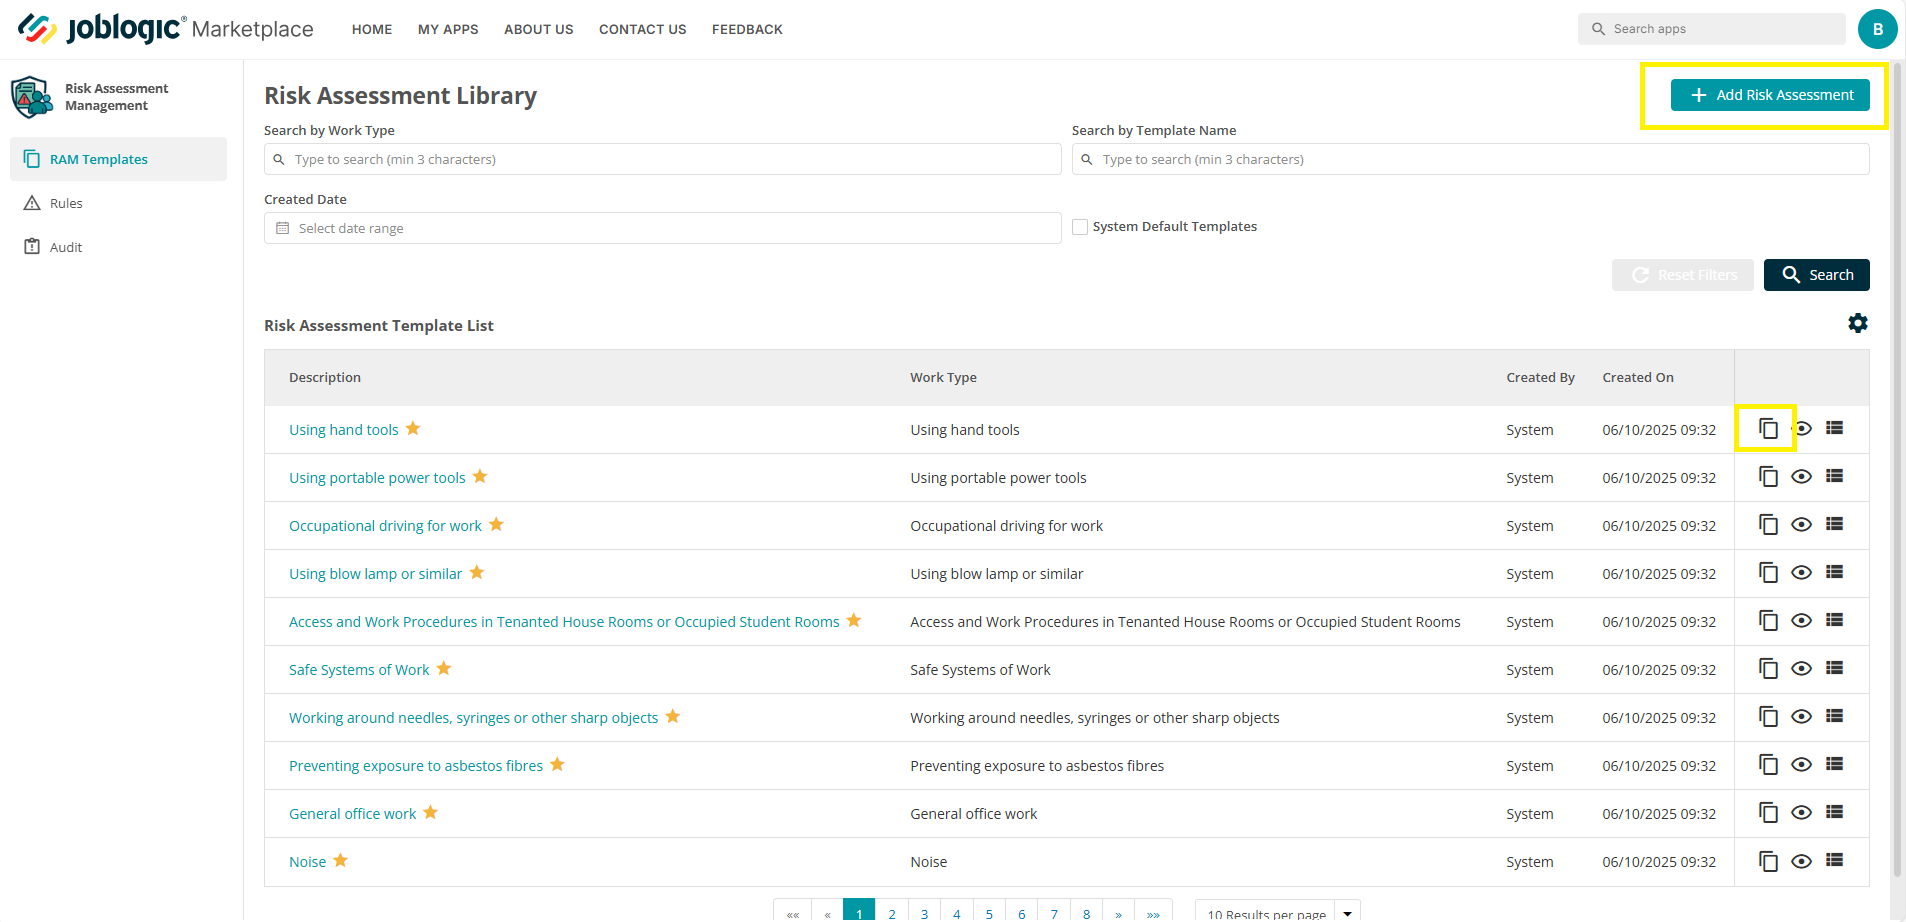
Task: Click the Search button
Action: point(1816,275)
